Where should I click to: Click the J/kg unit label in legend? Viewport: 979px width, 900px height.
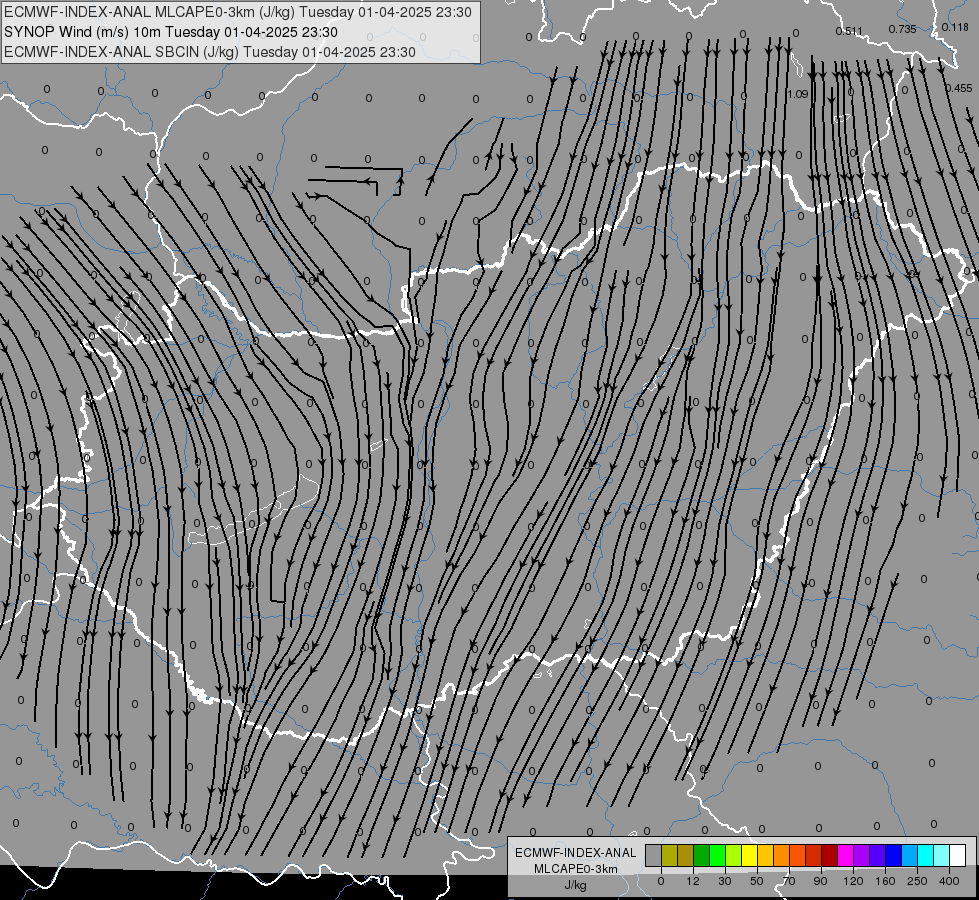click(x=576, y=885)
